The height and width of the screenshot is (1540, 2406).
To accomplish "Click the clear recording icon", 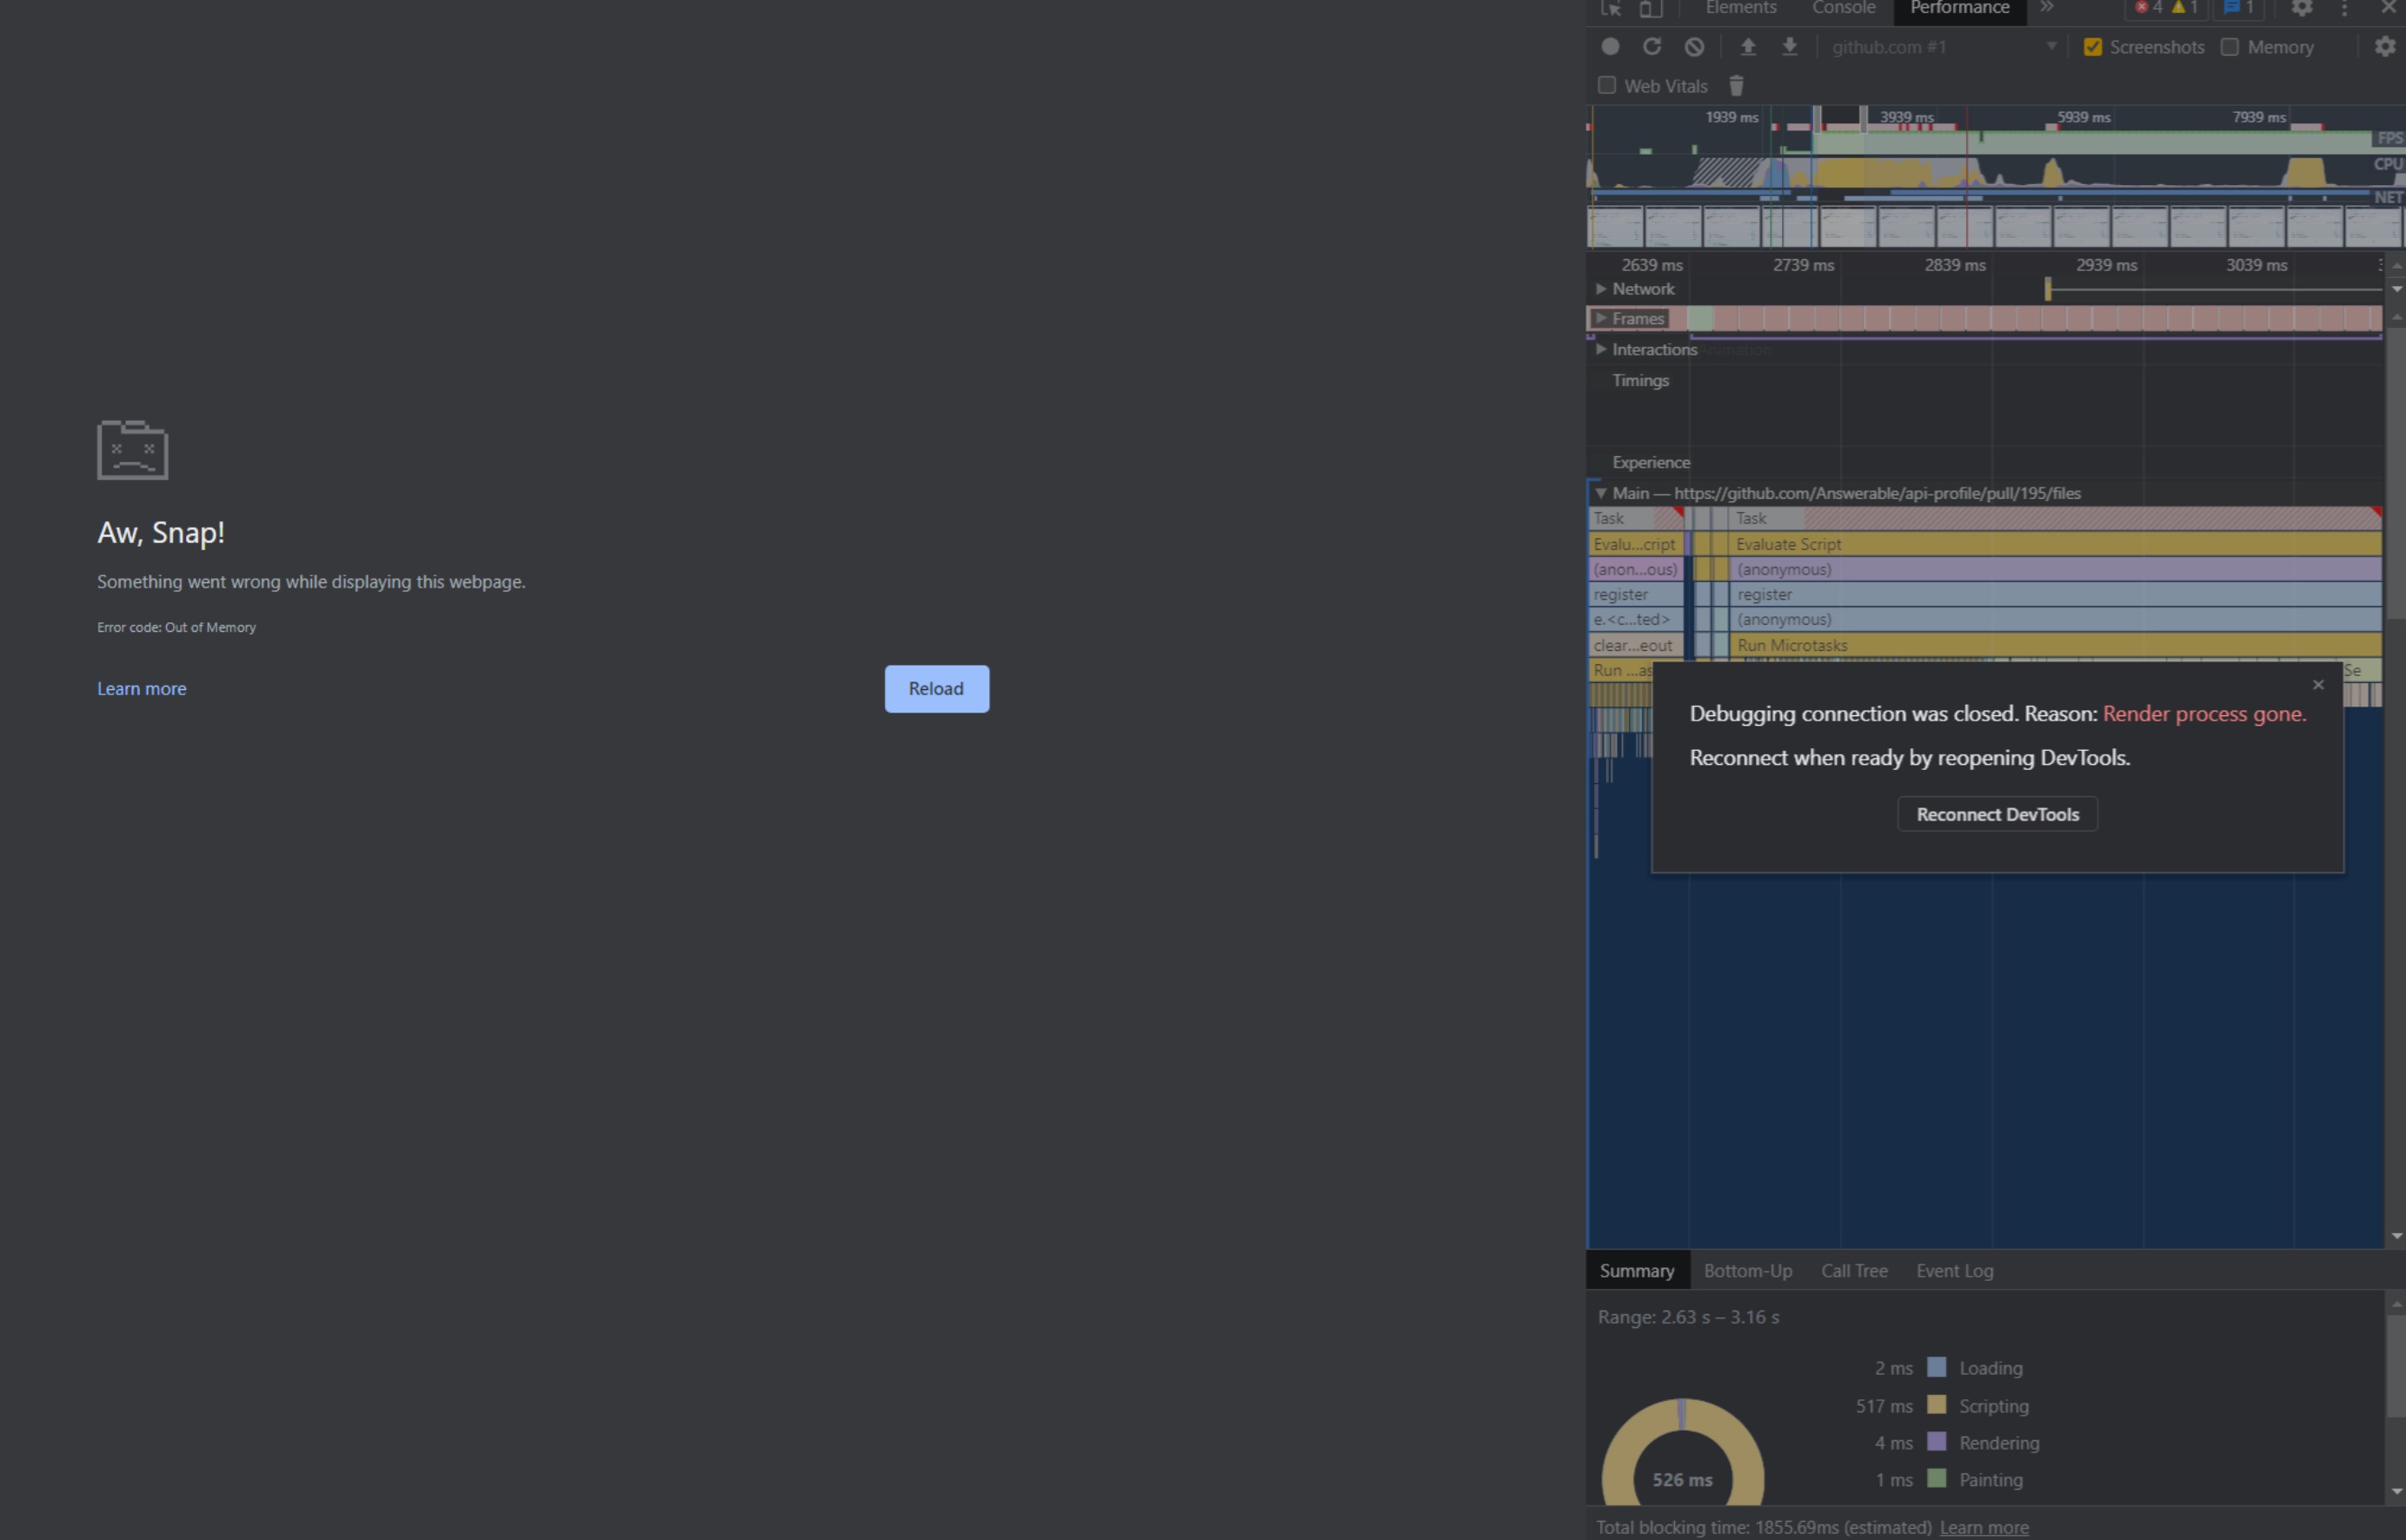I will tap(1694, 47).
